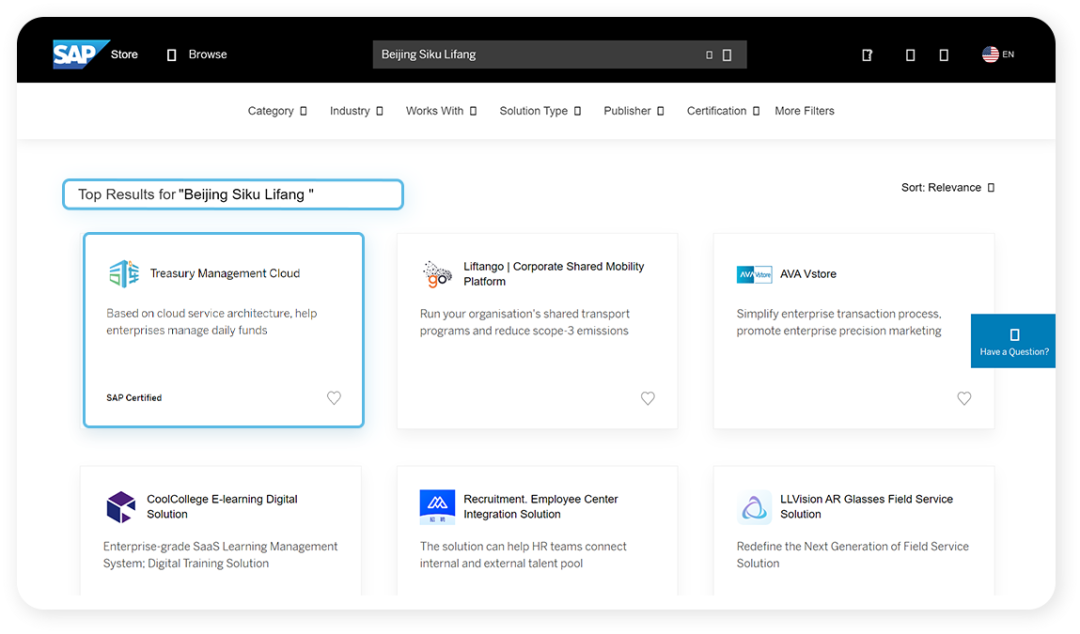Click the header icon just left of the flag
This screenshot has width=1080, height=634.
(x=944, y=54)
